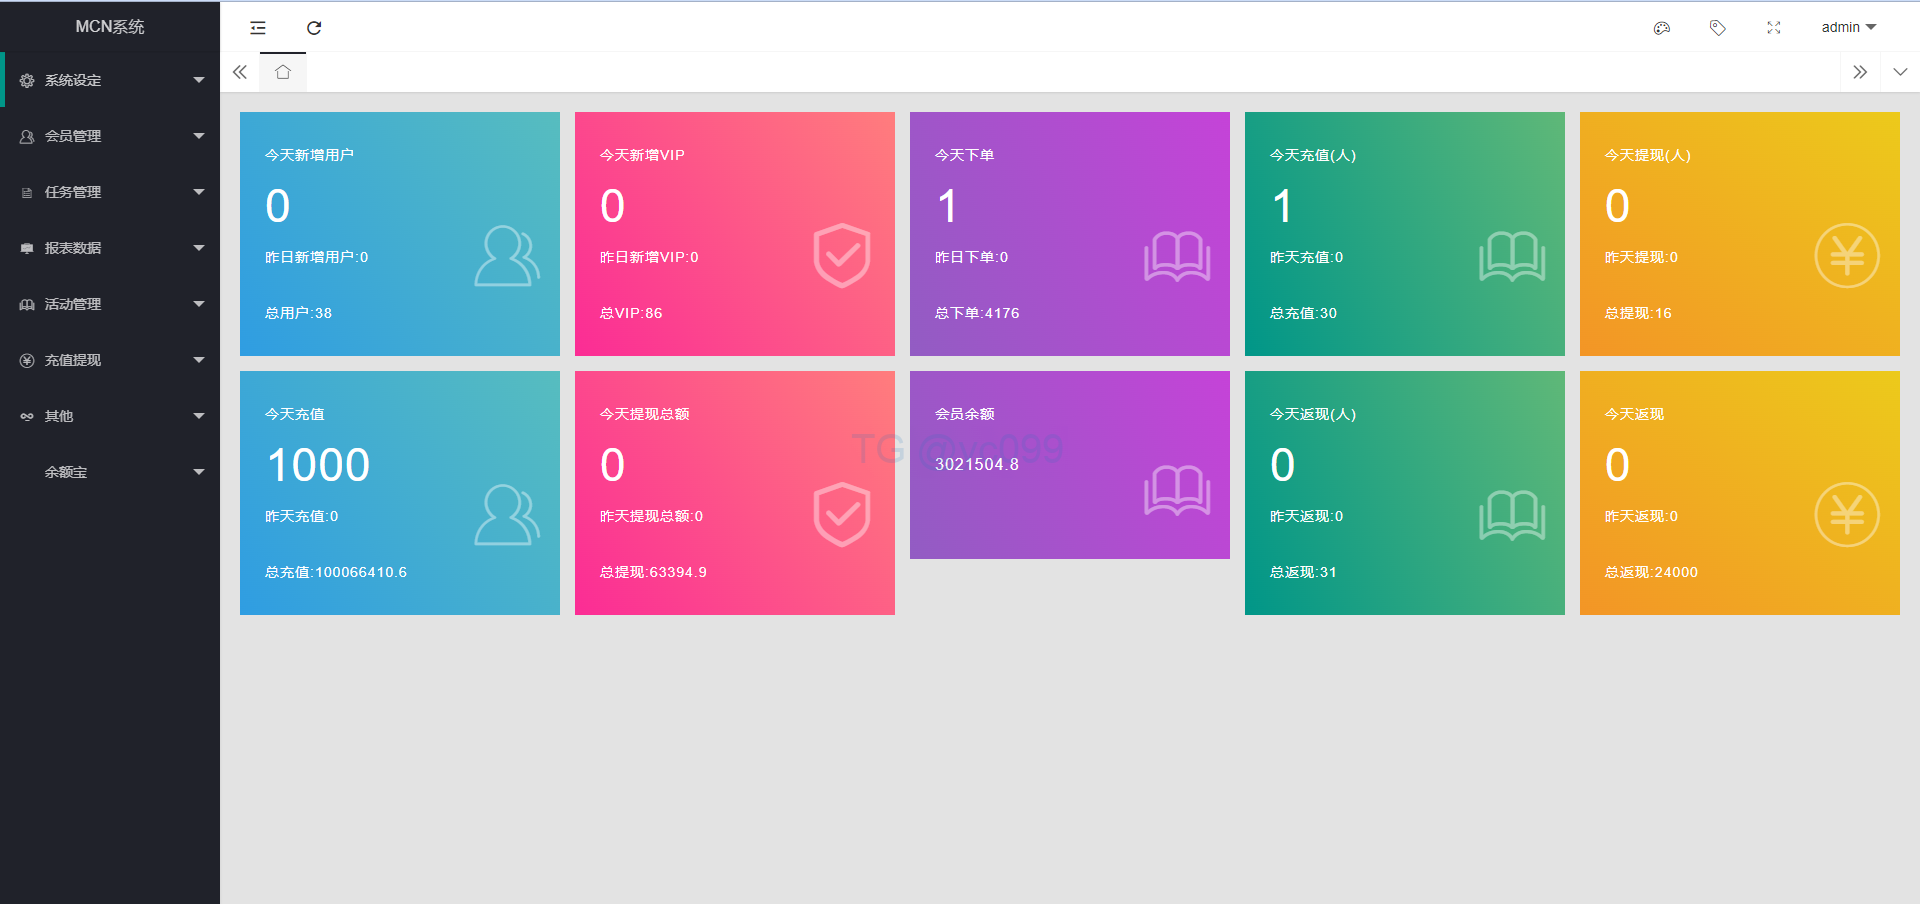The width and height of the screenshot is (1920, 904).
Task: Click the yen icon on 今天提现(人) card
Action: [1846, 256]
